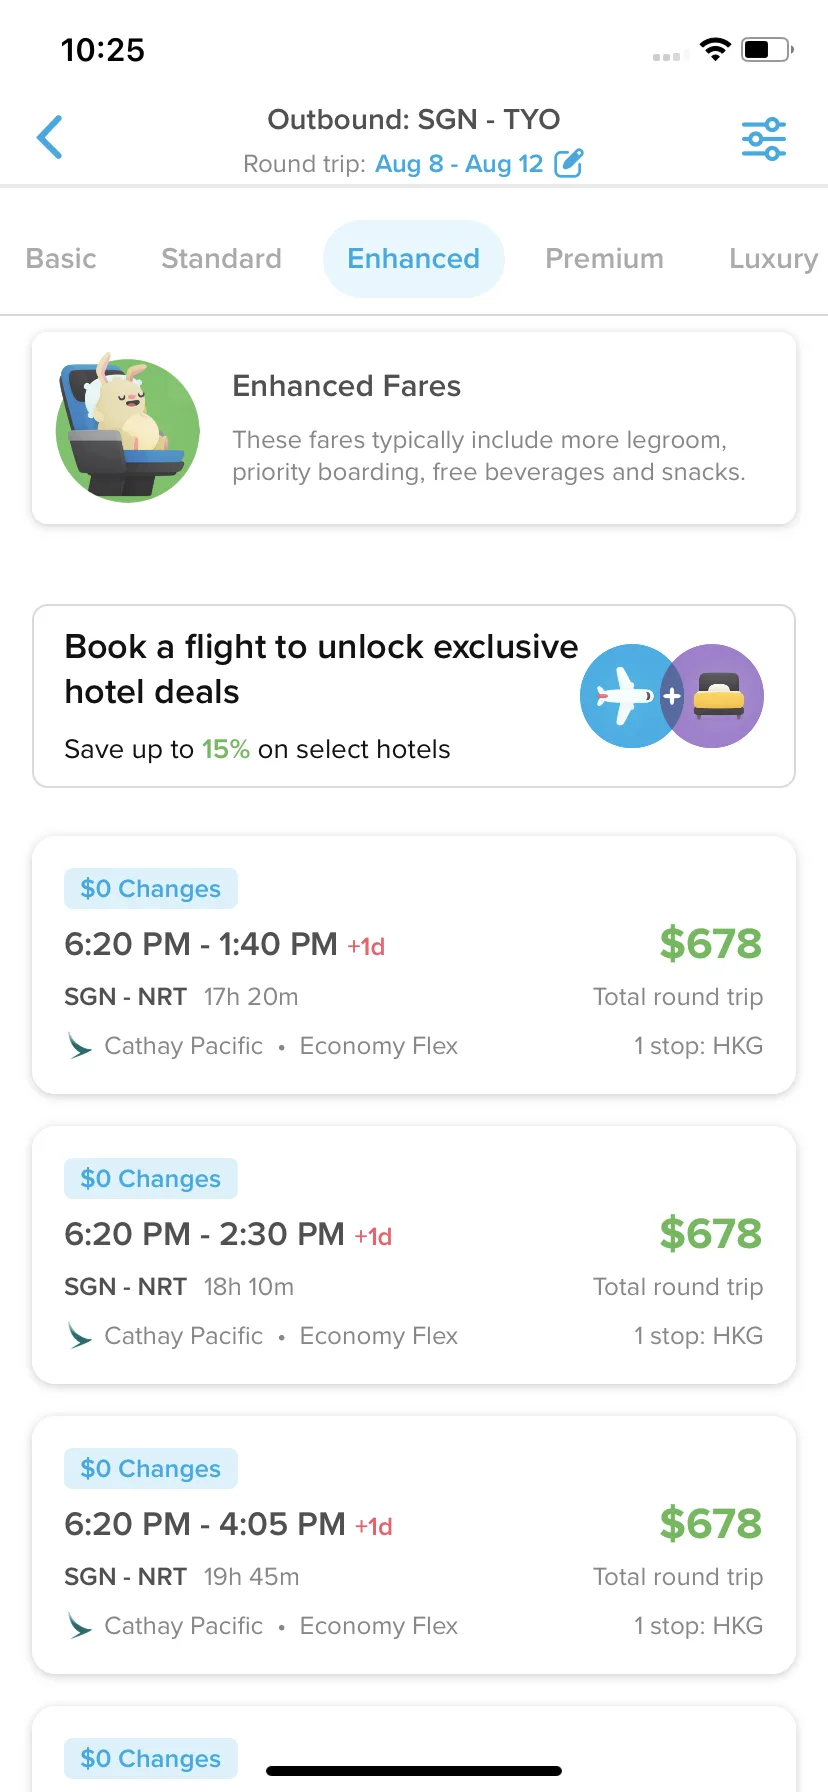This screenshot has height=1792, width=828.
Task: Tap the edit dates pencil icon
Action: (568, 163)
